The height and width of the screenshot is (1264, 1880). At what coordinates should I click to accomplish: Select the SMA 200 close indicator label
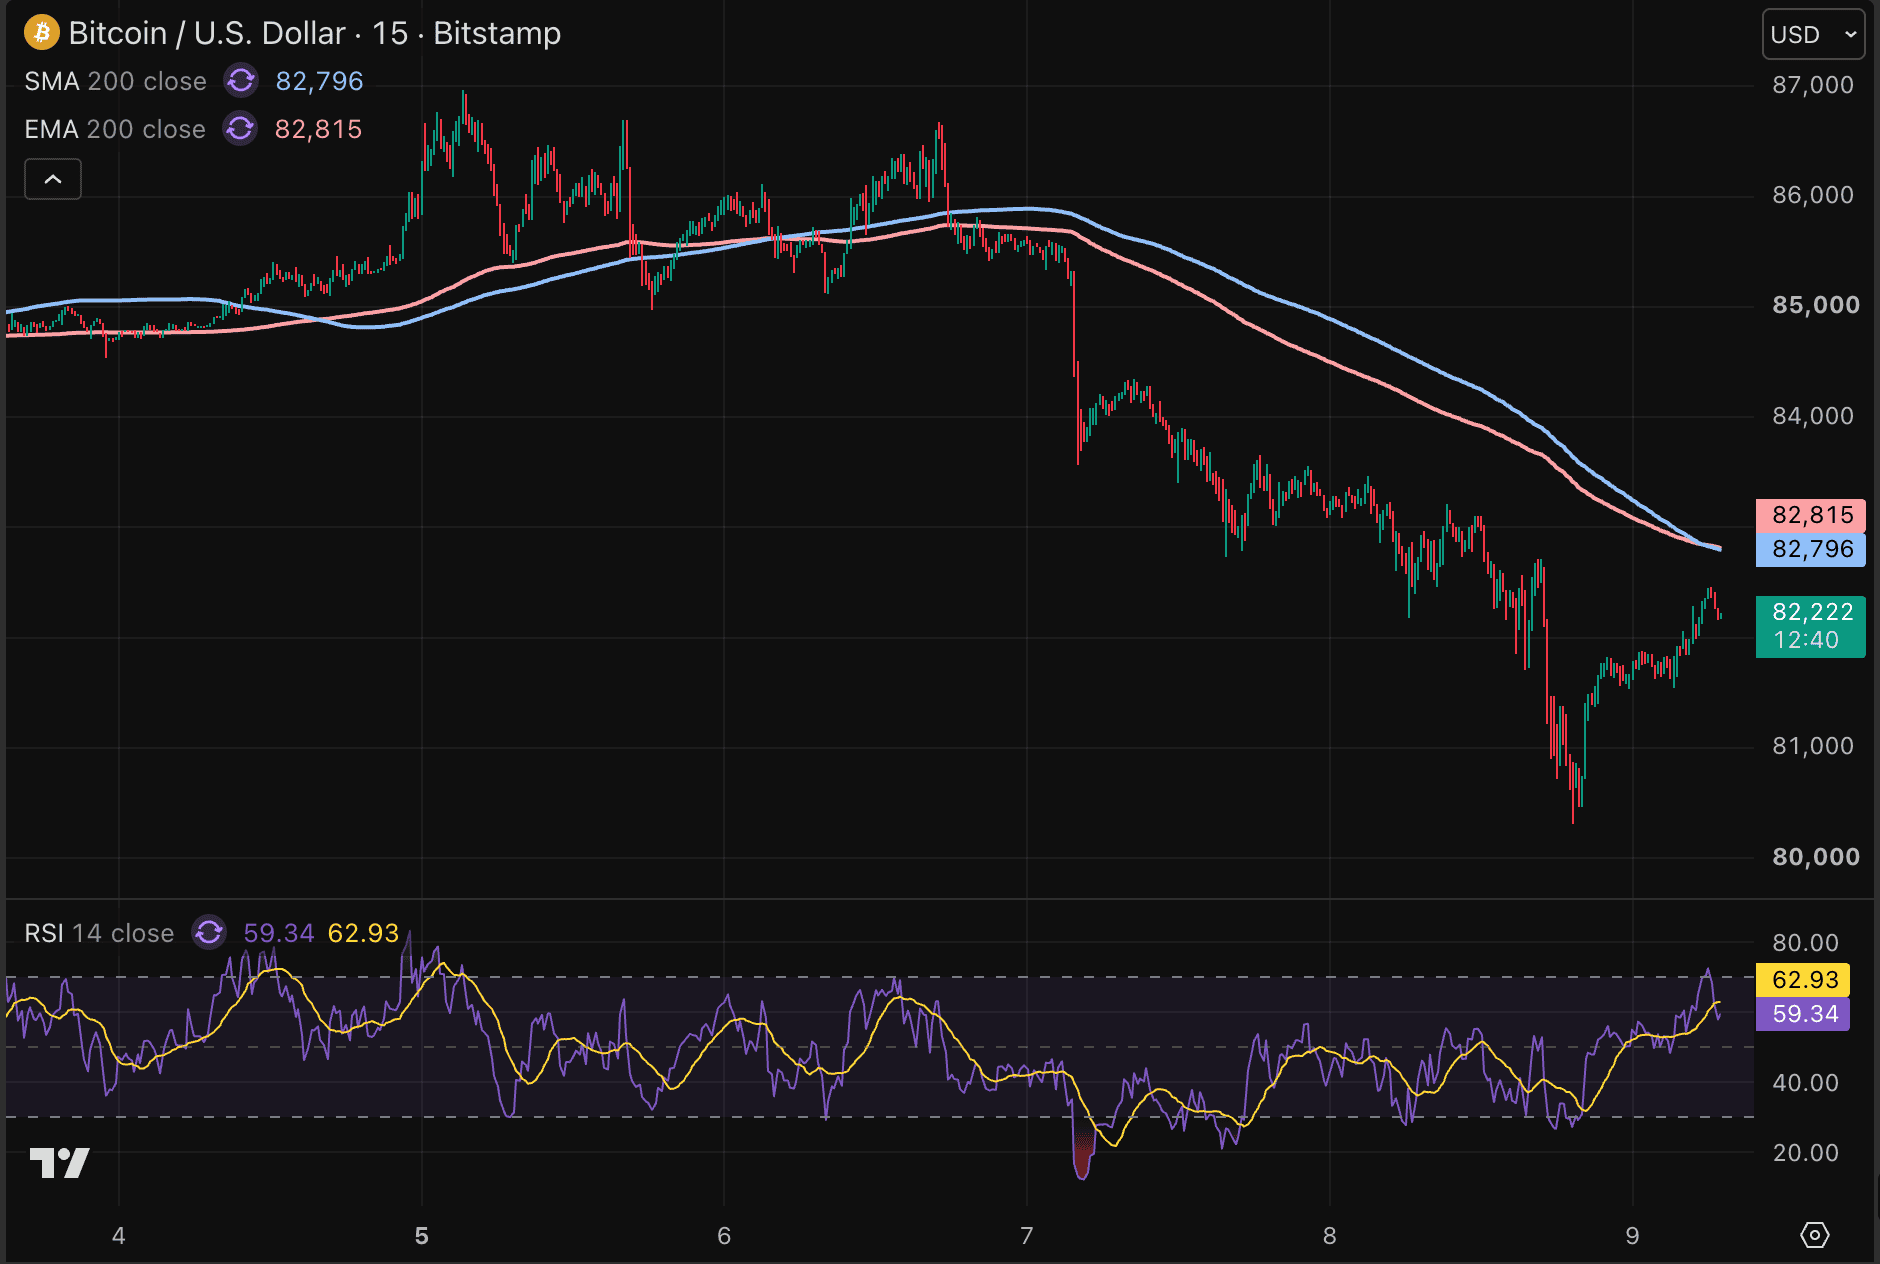pyautogui.click(x=115, y=81)
